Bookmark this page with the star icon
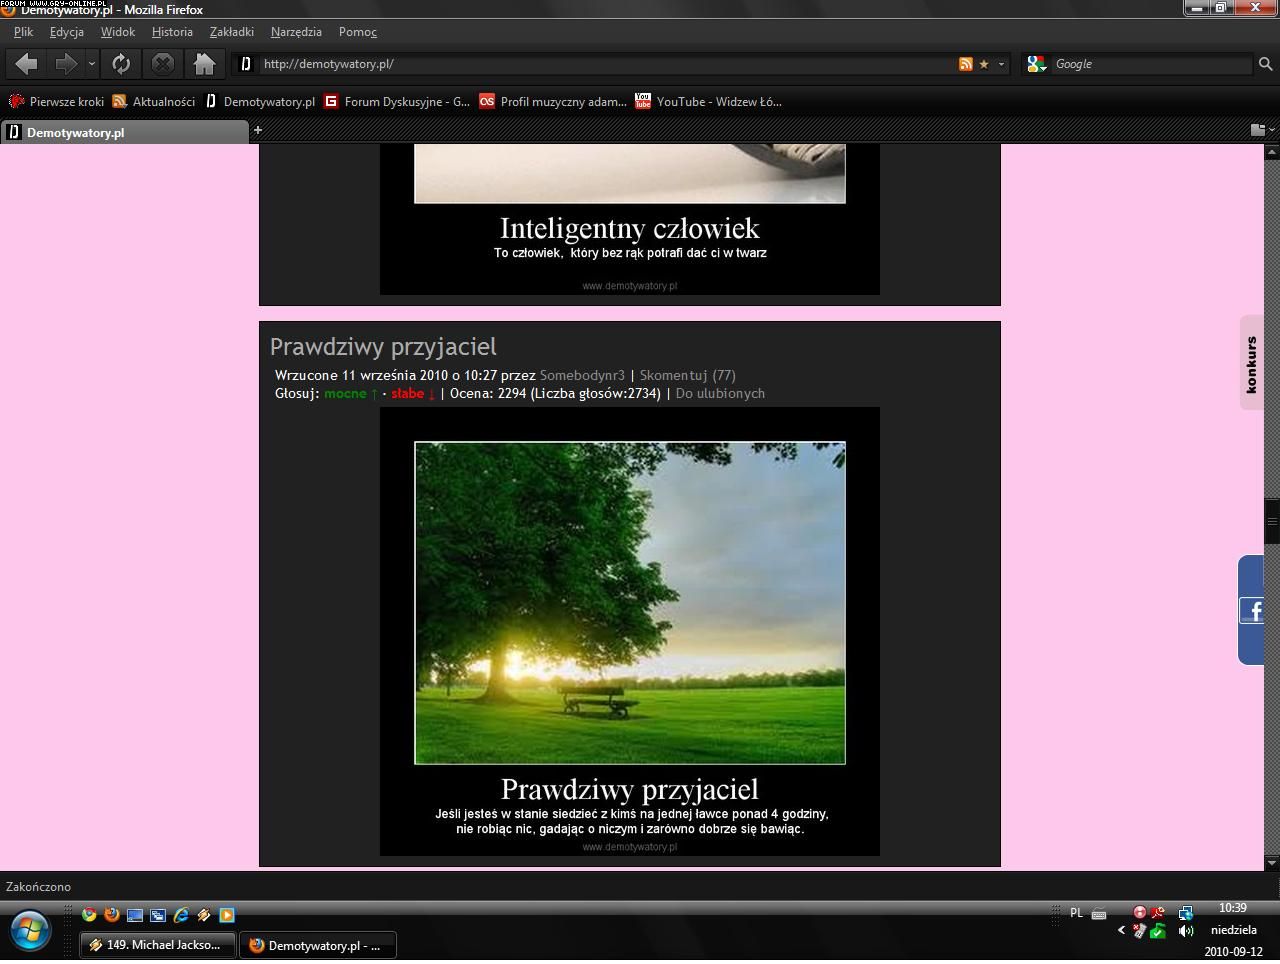 pyautogui.click(x=984, y=64)
